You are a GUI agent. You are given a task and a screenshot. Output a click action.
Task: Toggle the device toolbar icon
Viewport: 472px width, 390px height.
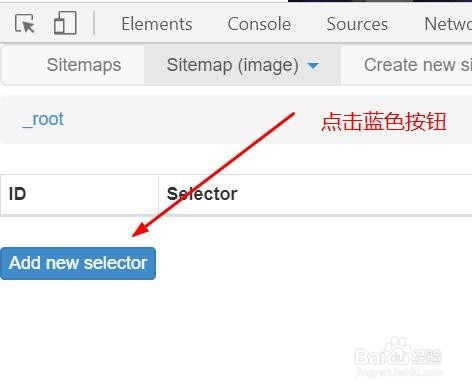(65, 23)
